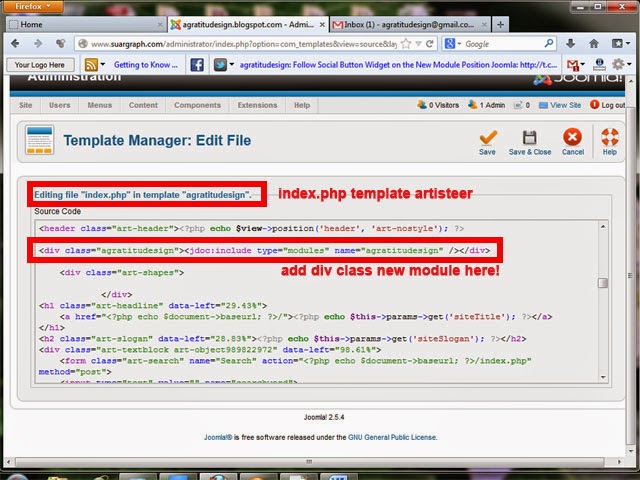Open the Users menu

(60, 105)
